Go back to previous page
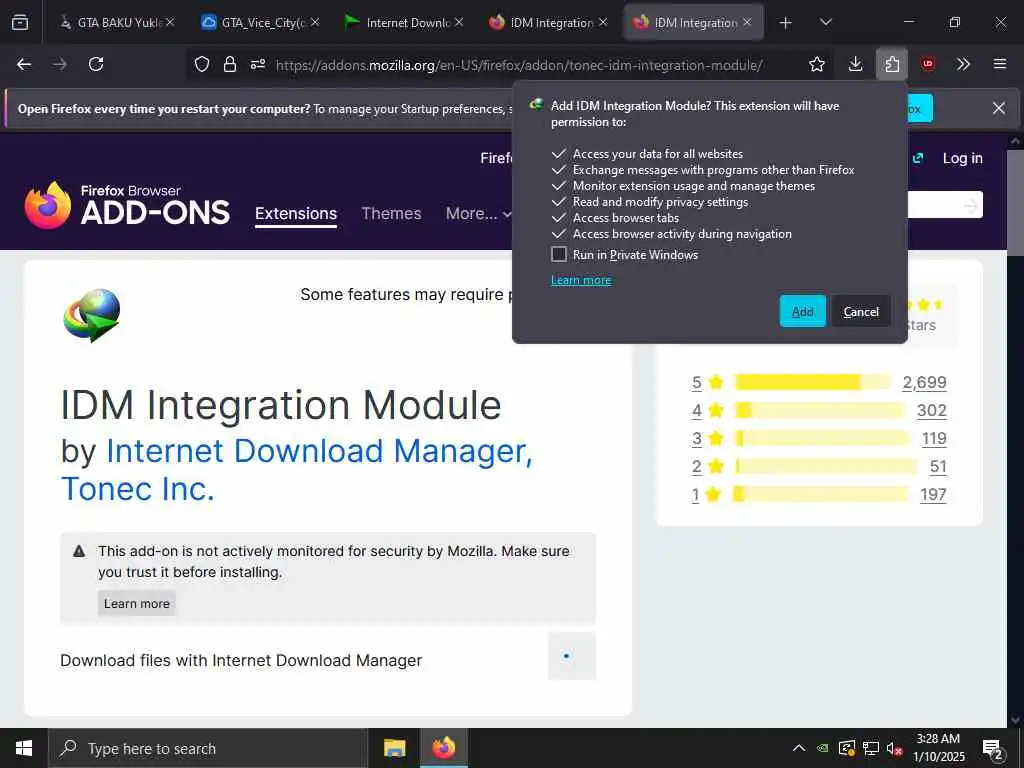This screenshot has width=1024, height=768. coord(24,64)
